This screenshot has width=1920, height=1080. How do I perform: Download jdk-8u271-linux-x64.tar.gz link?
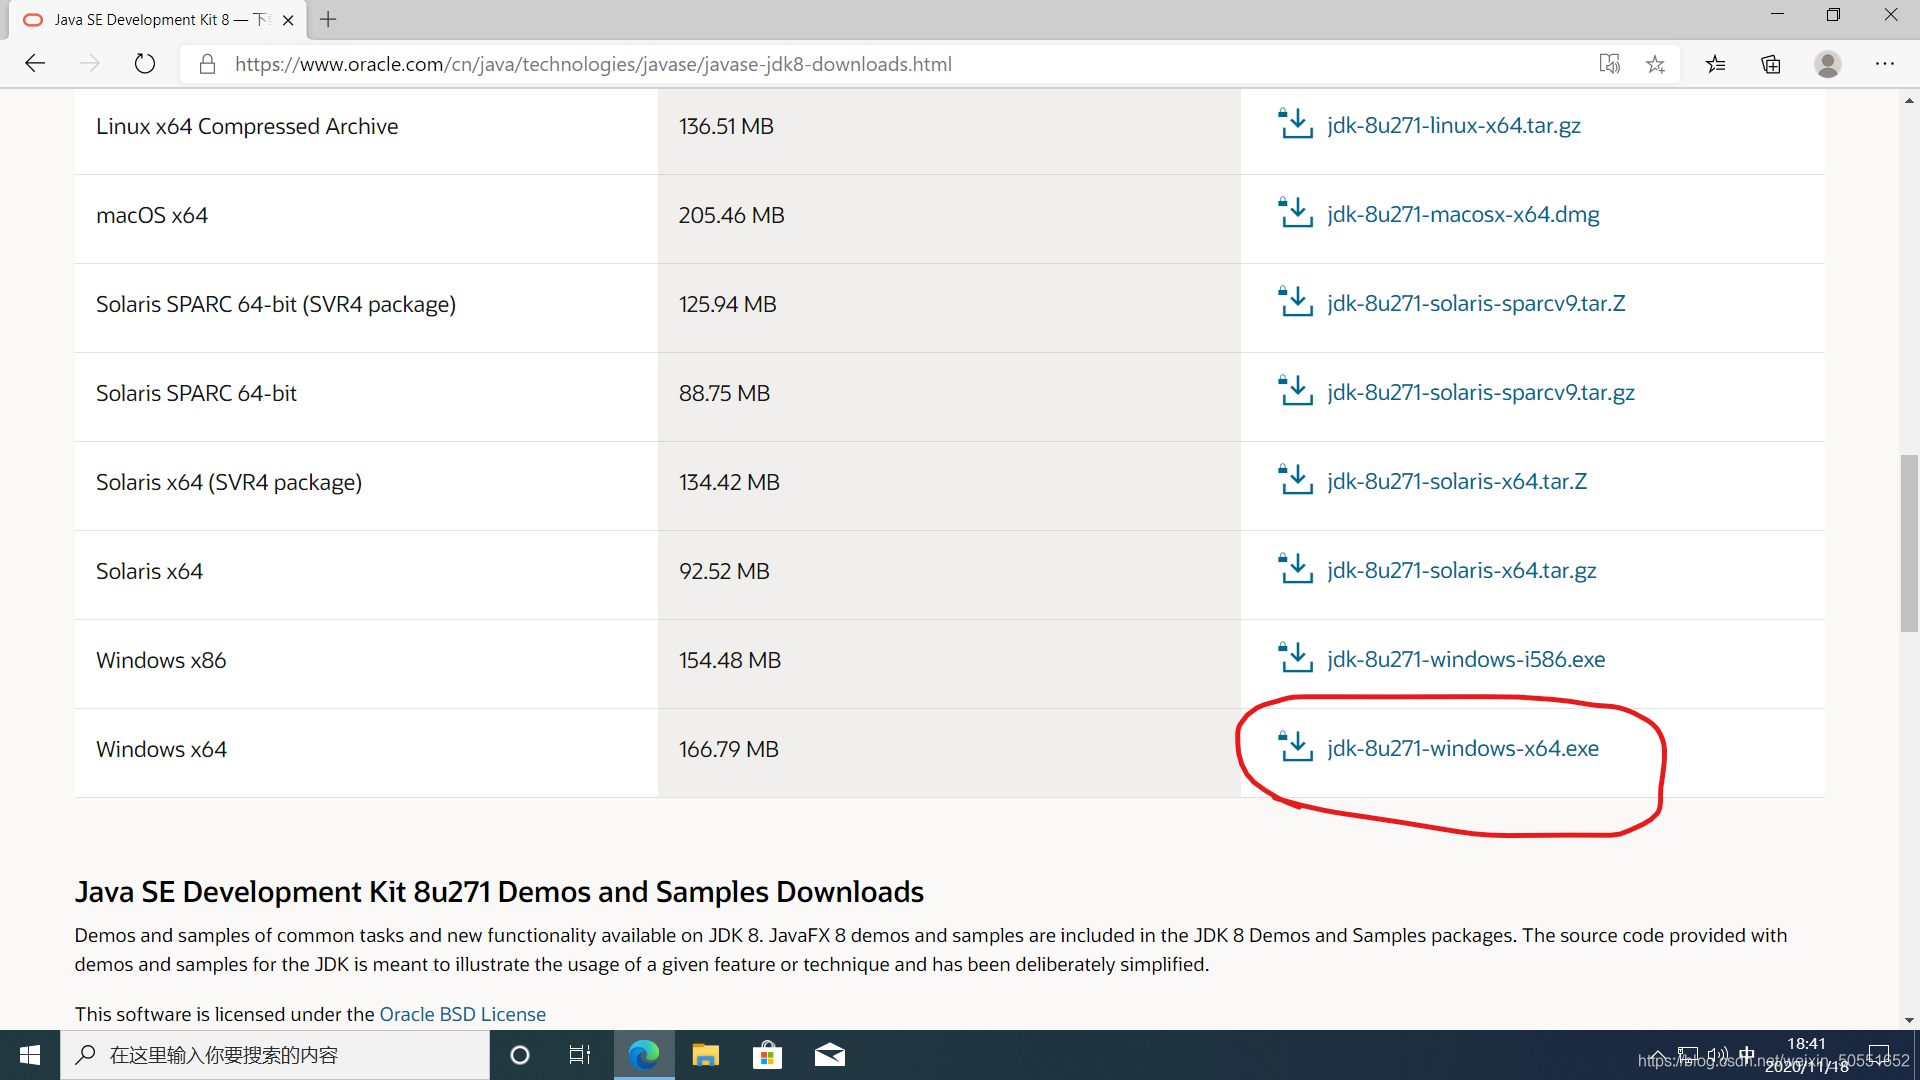click(1454, 125)
